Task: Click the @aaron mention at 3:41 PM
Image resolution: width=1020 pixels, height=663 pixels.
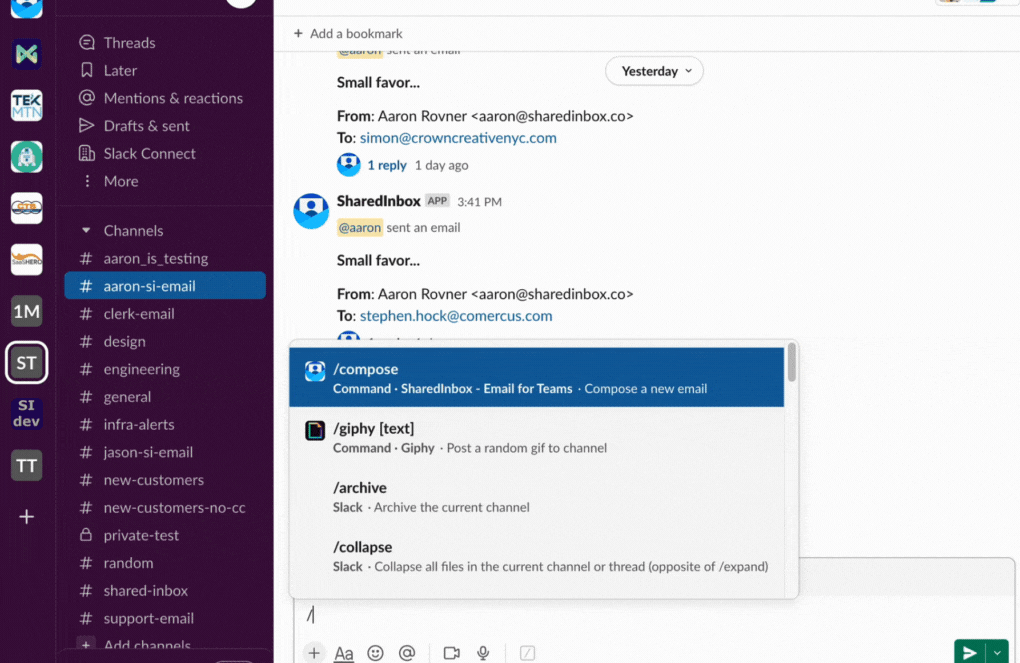Action: [x=360, y=228]
